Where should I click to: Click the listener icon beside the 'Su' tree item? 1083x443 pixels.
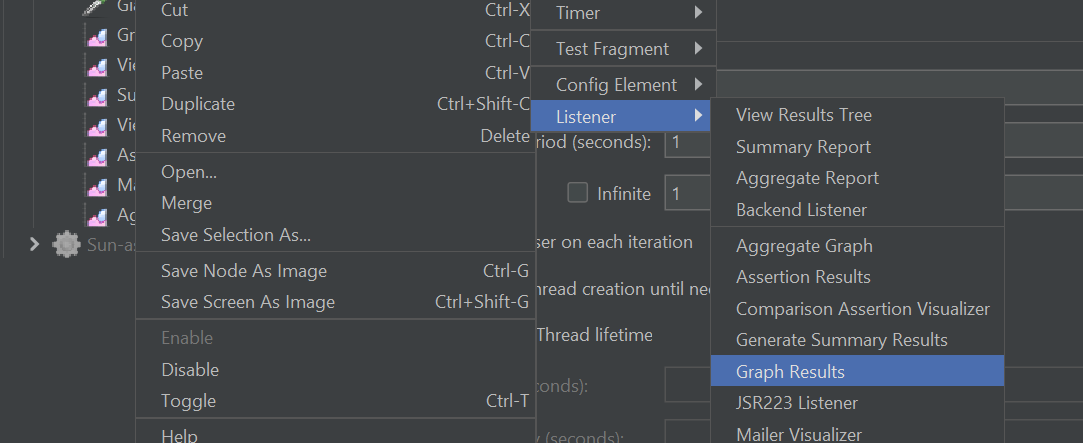pyautogui.click(x=97, y=98)
